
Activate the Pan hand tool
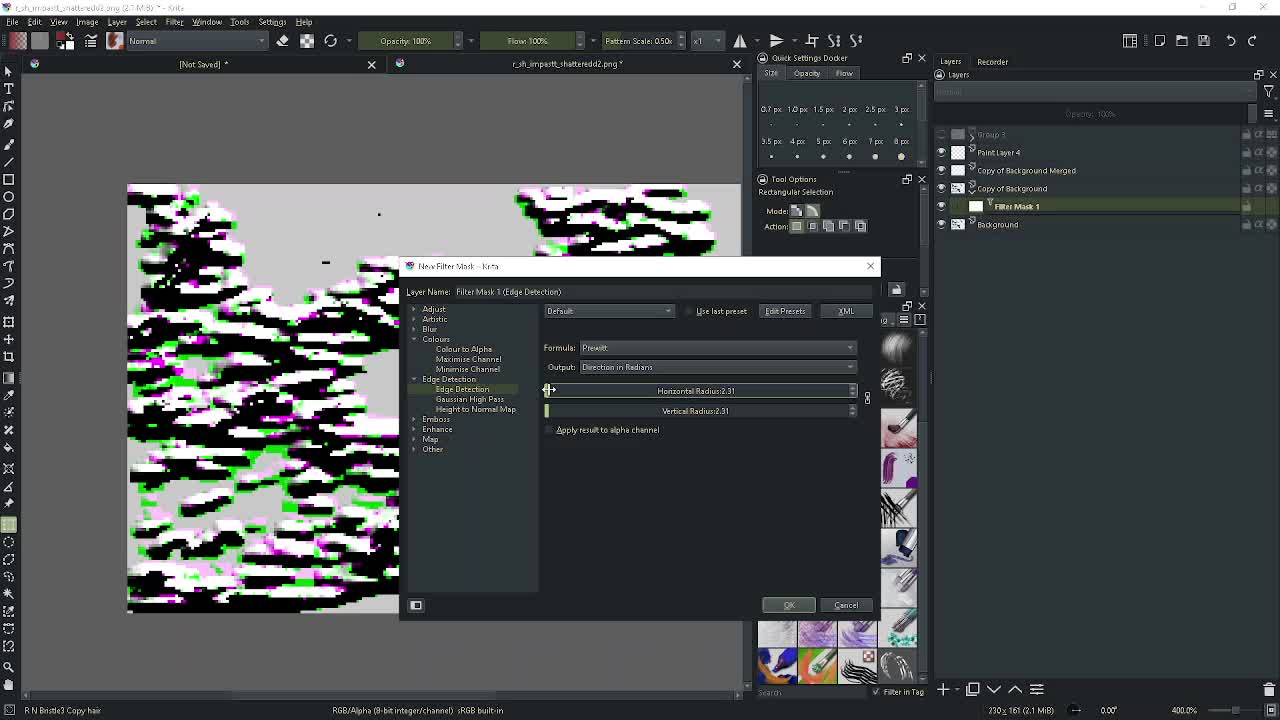[9, 684]
